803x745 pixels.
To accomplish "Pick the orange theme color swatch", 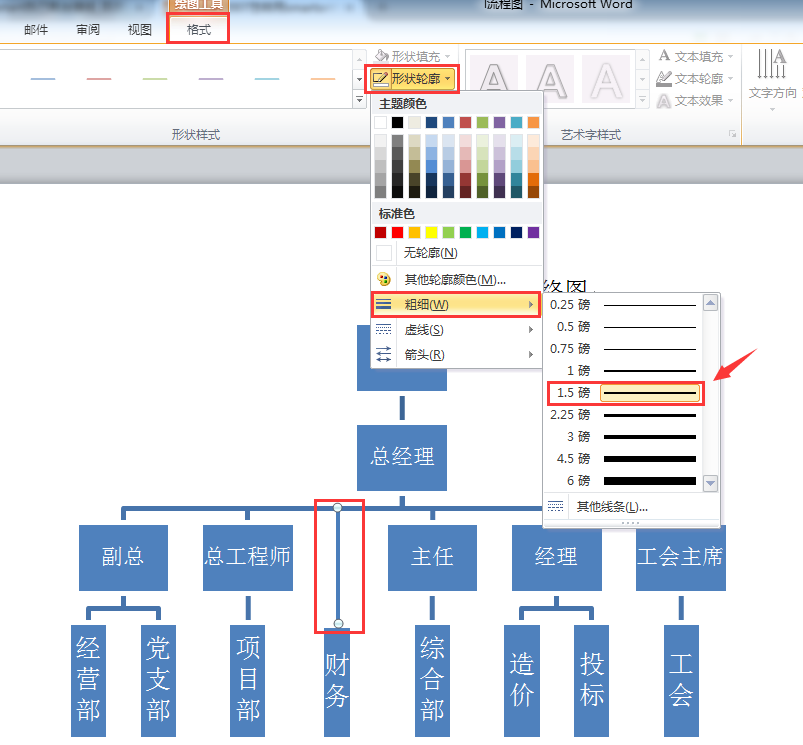I will click(534, 122).
